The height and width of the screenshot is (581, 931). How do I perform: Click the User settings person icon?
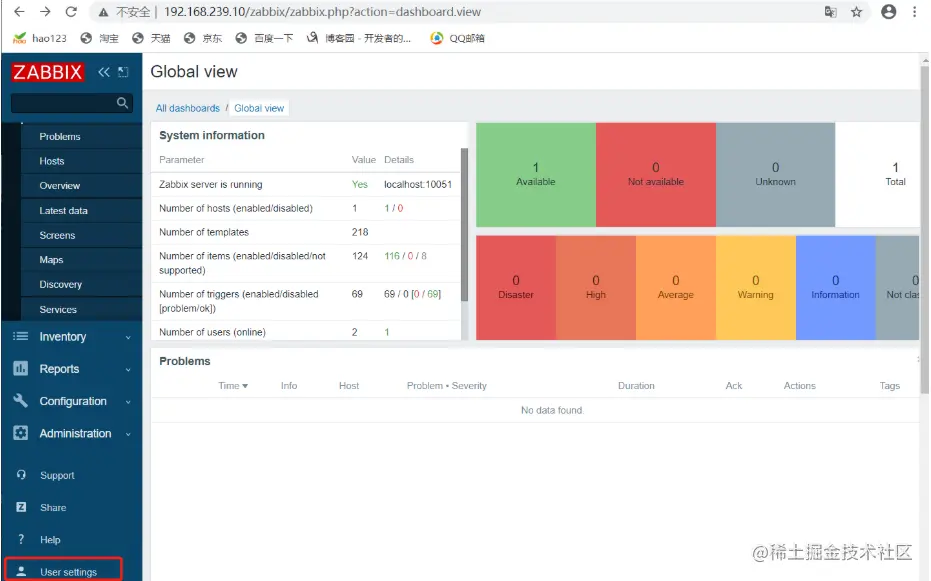(21, 572)
